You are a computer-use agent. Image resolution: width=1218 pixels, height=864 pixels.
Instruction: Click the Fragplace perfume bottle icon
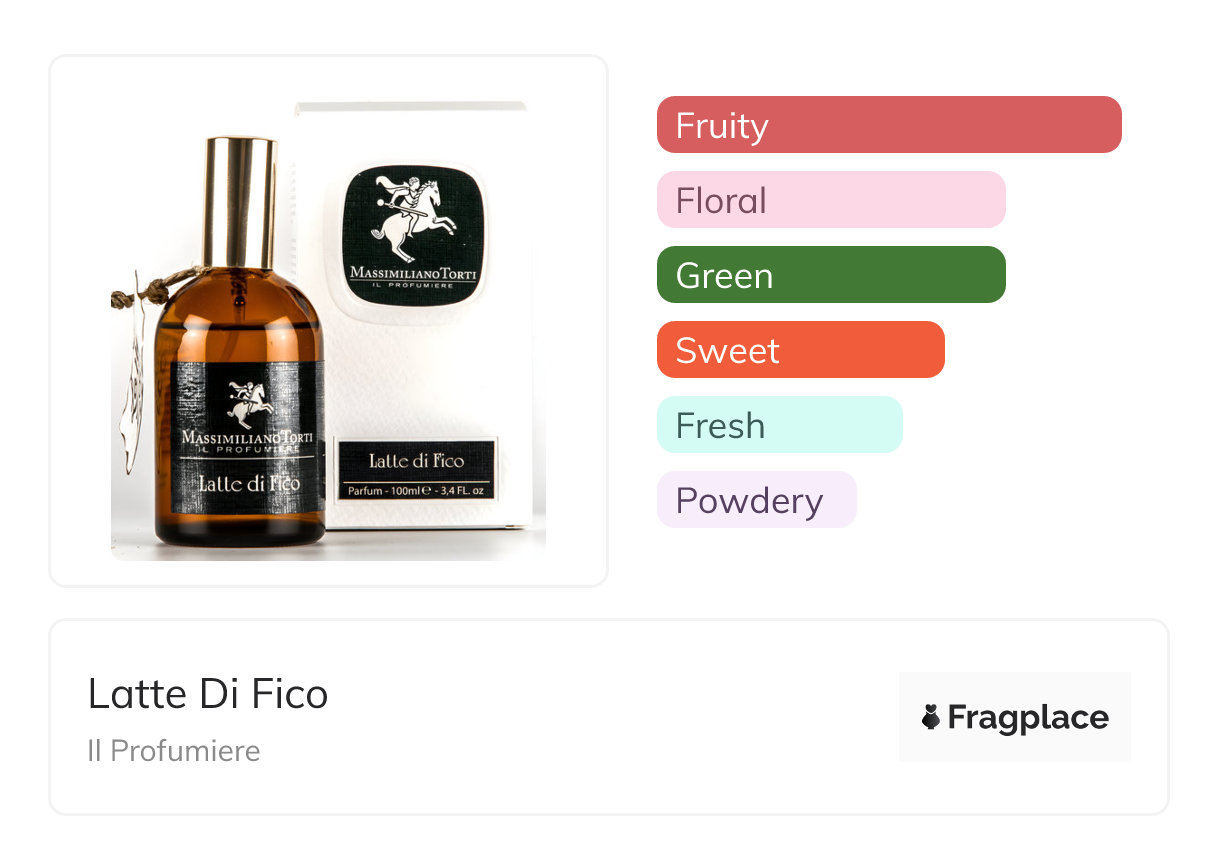[931, 717]
